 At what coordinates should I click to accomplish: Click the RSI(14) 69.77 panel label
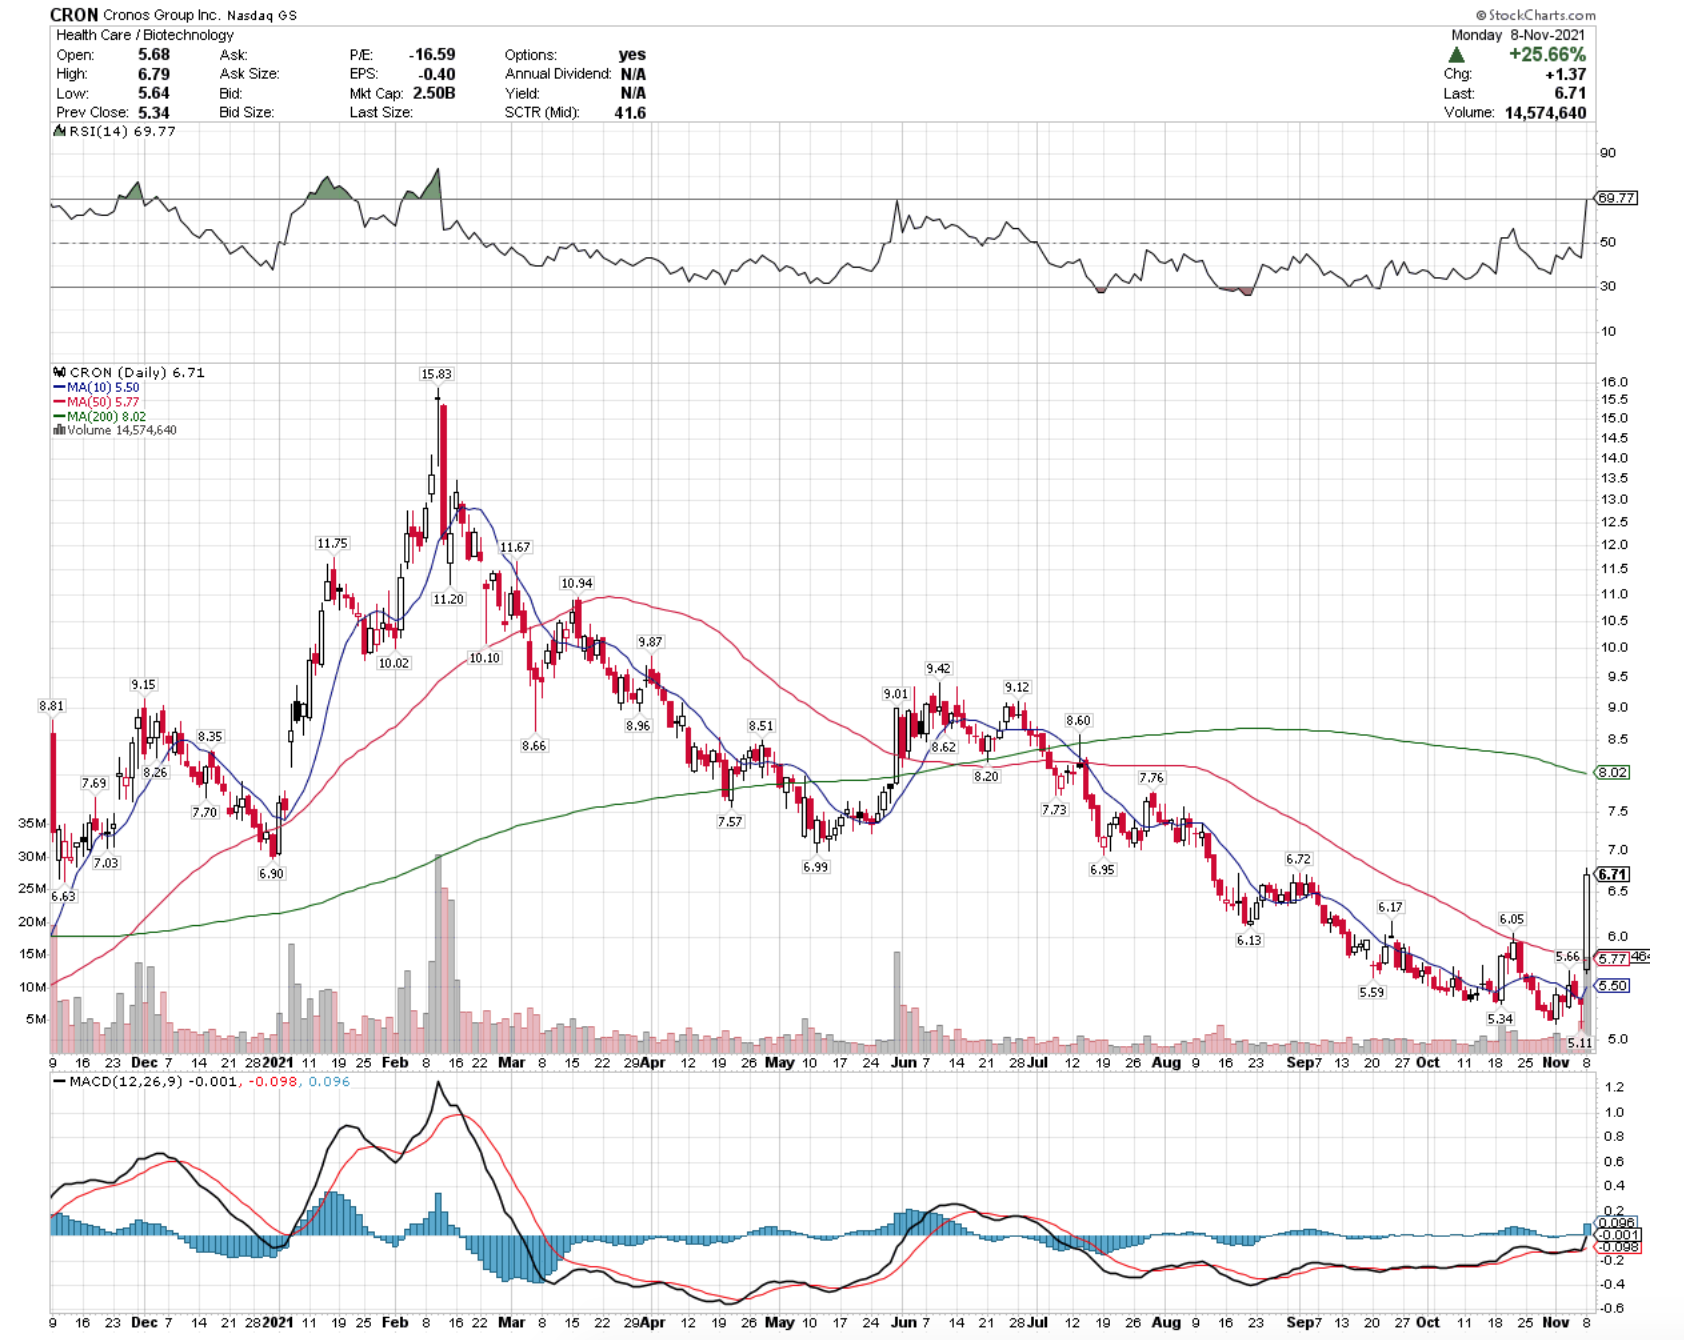(122, 131)
